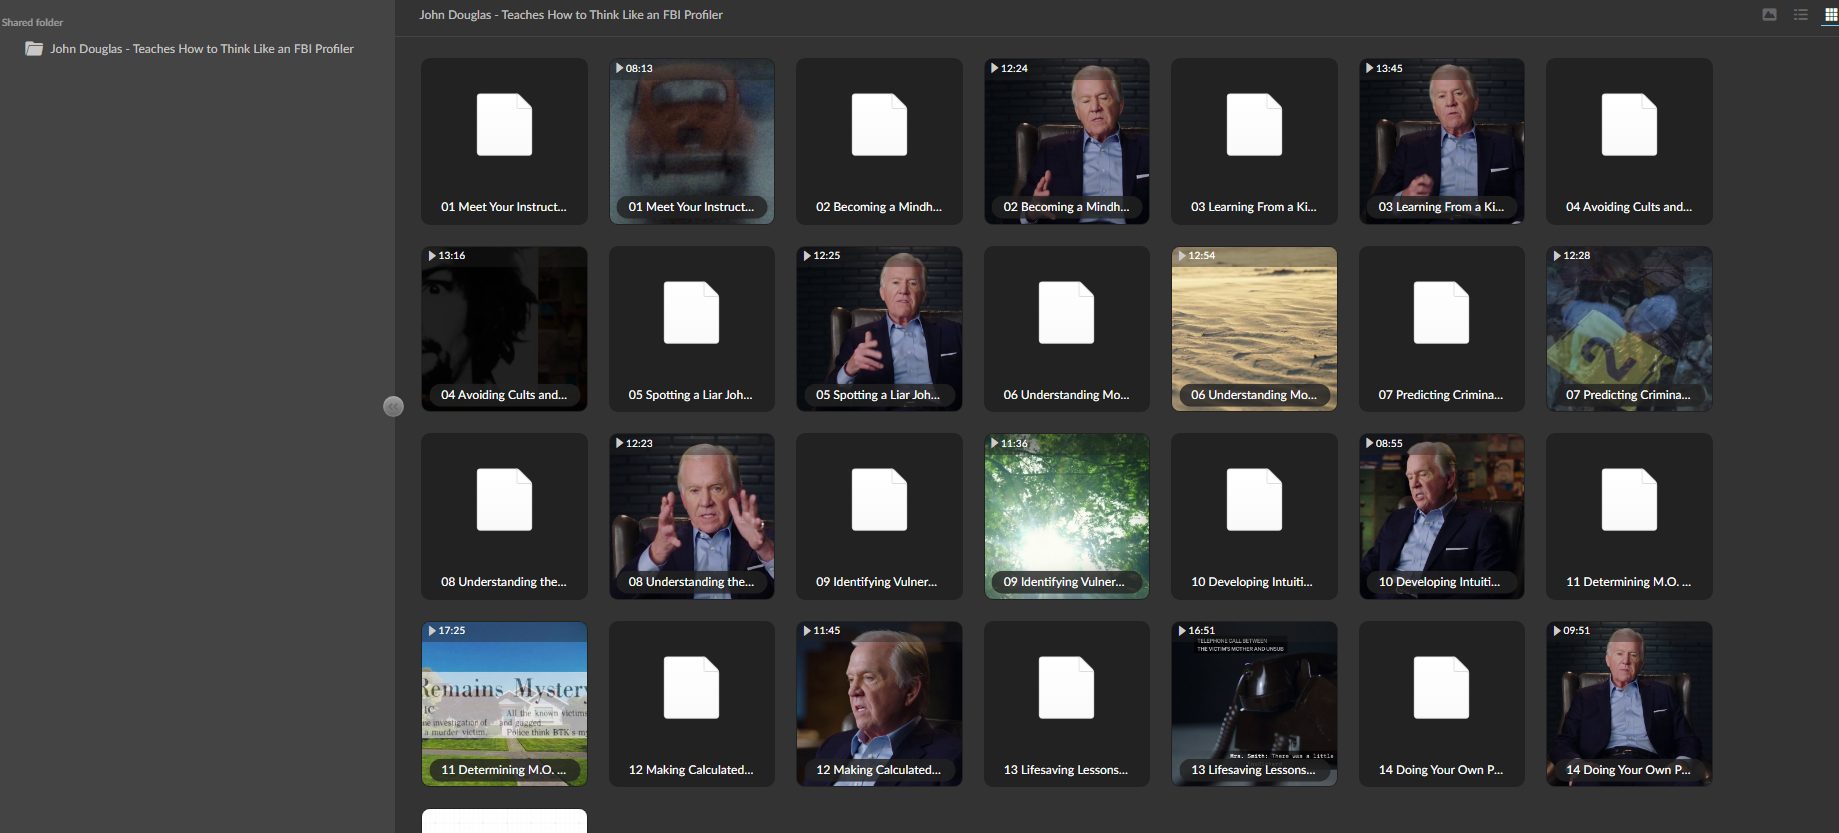Open the 09 Identifying Vulner... document file
This screenshot has height=833, width=1839.
click(879, 516)
